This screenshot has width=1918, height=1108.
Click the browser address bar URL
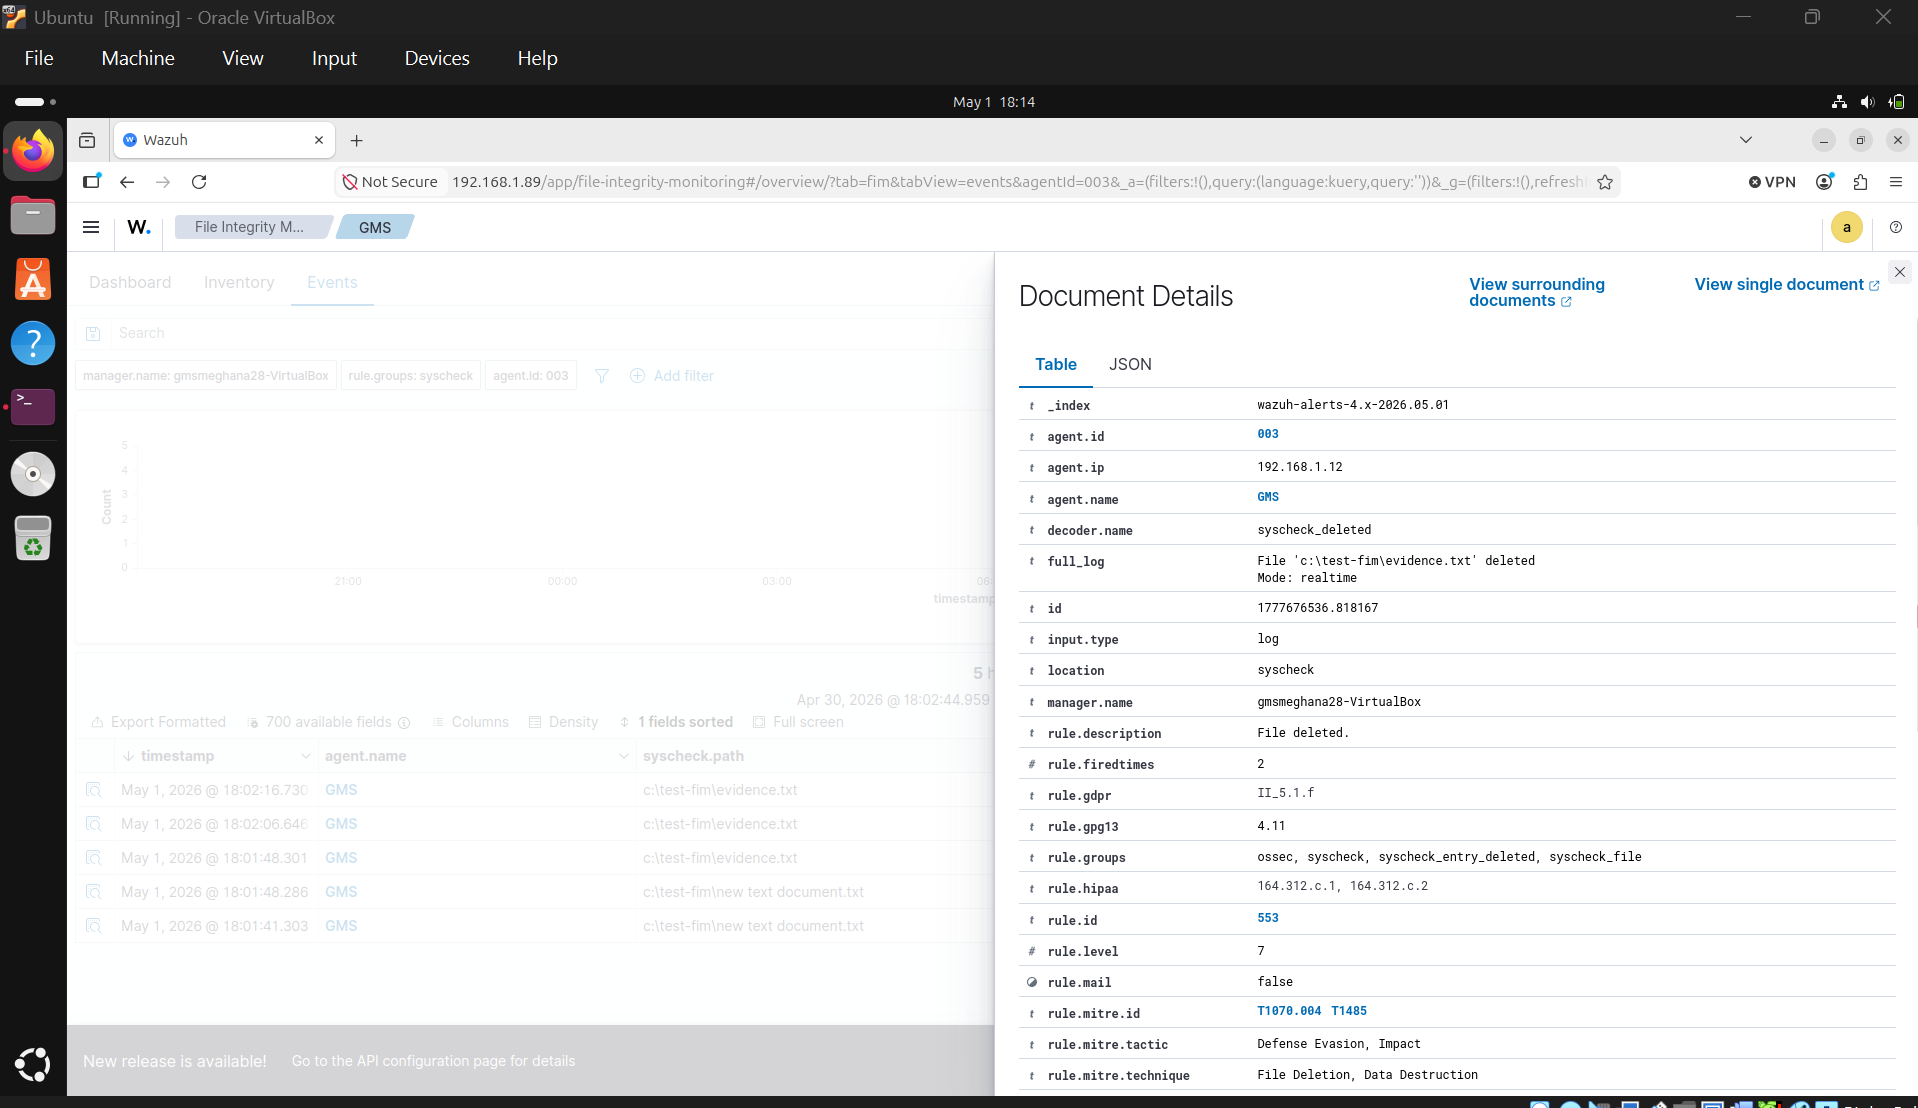(x=1018, y=182)
